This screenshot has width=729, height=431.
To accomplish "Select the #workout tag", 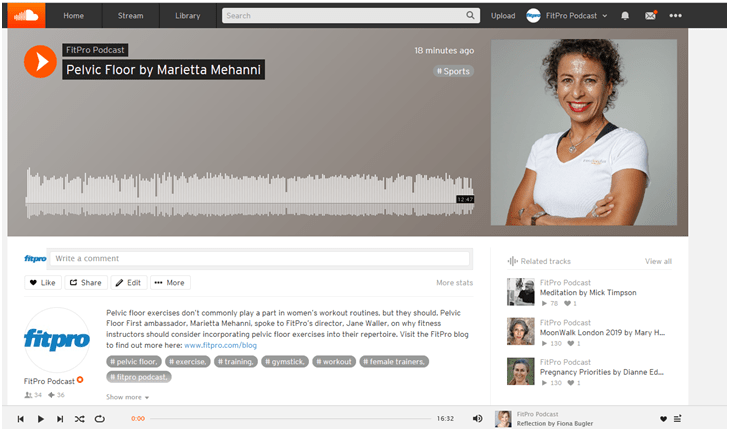I will point(334,361).
